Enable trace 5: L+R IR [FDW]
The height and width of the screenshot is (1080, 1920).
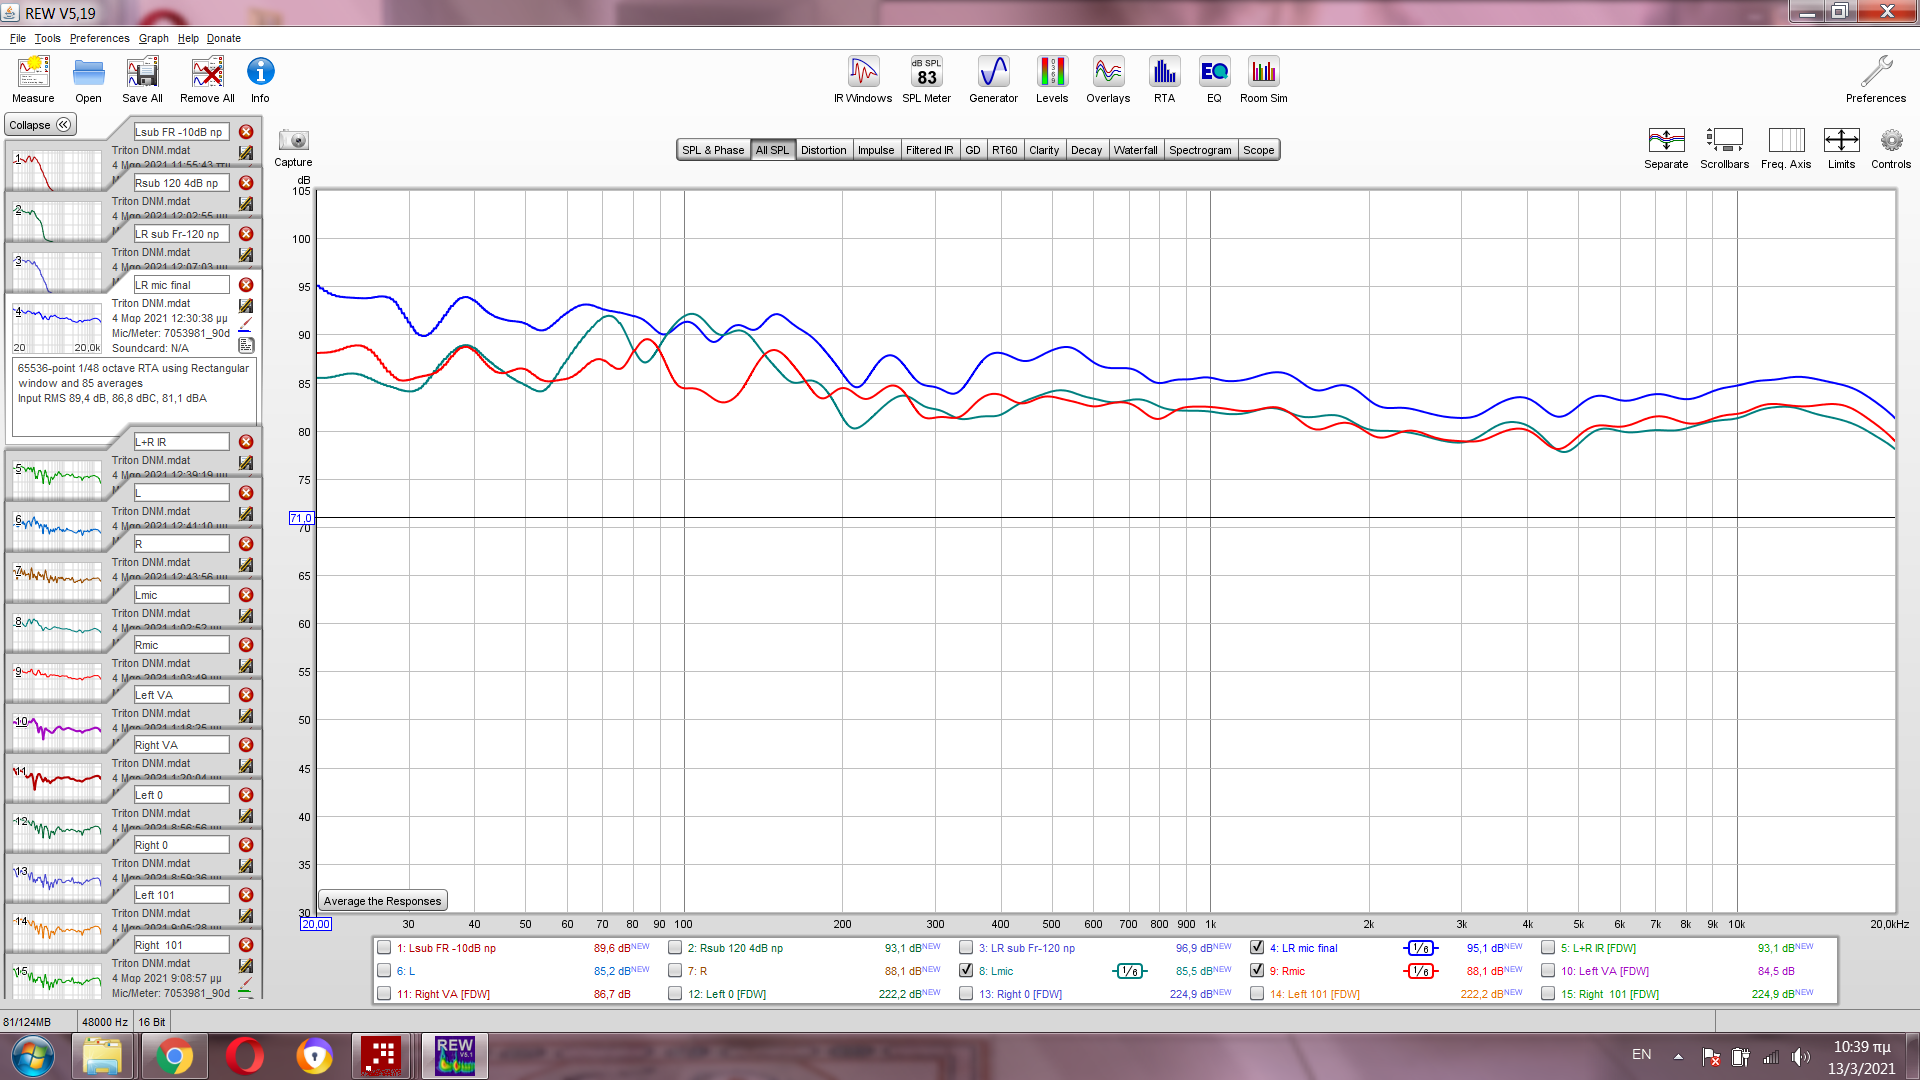pos(1548,948)
